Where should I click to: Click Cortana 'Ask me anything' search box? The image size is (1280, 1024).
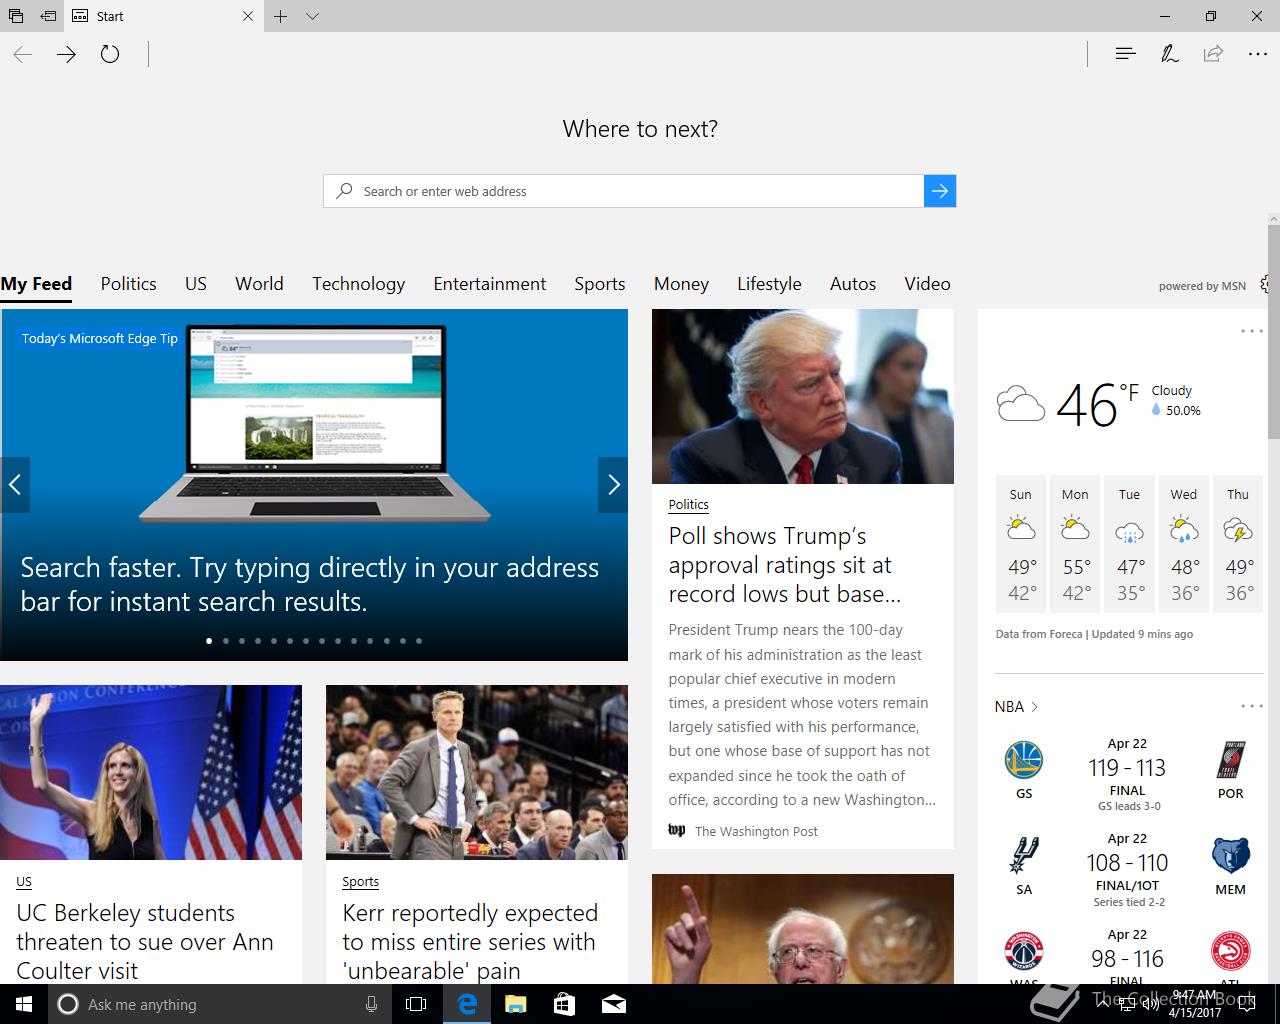click(219, 1004)
